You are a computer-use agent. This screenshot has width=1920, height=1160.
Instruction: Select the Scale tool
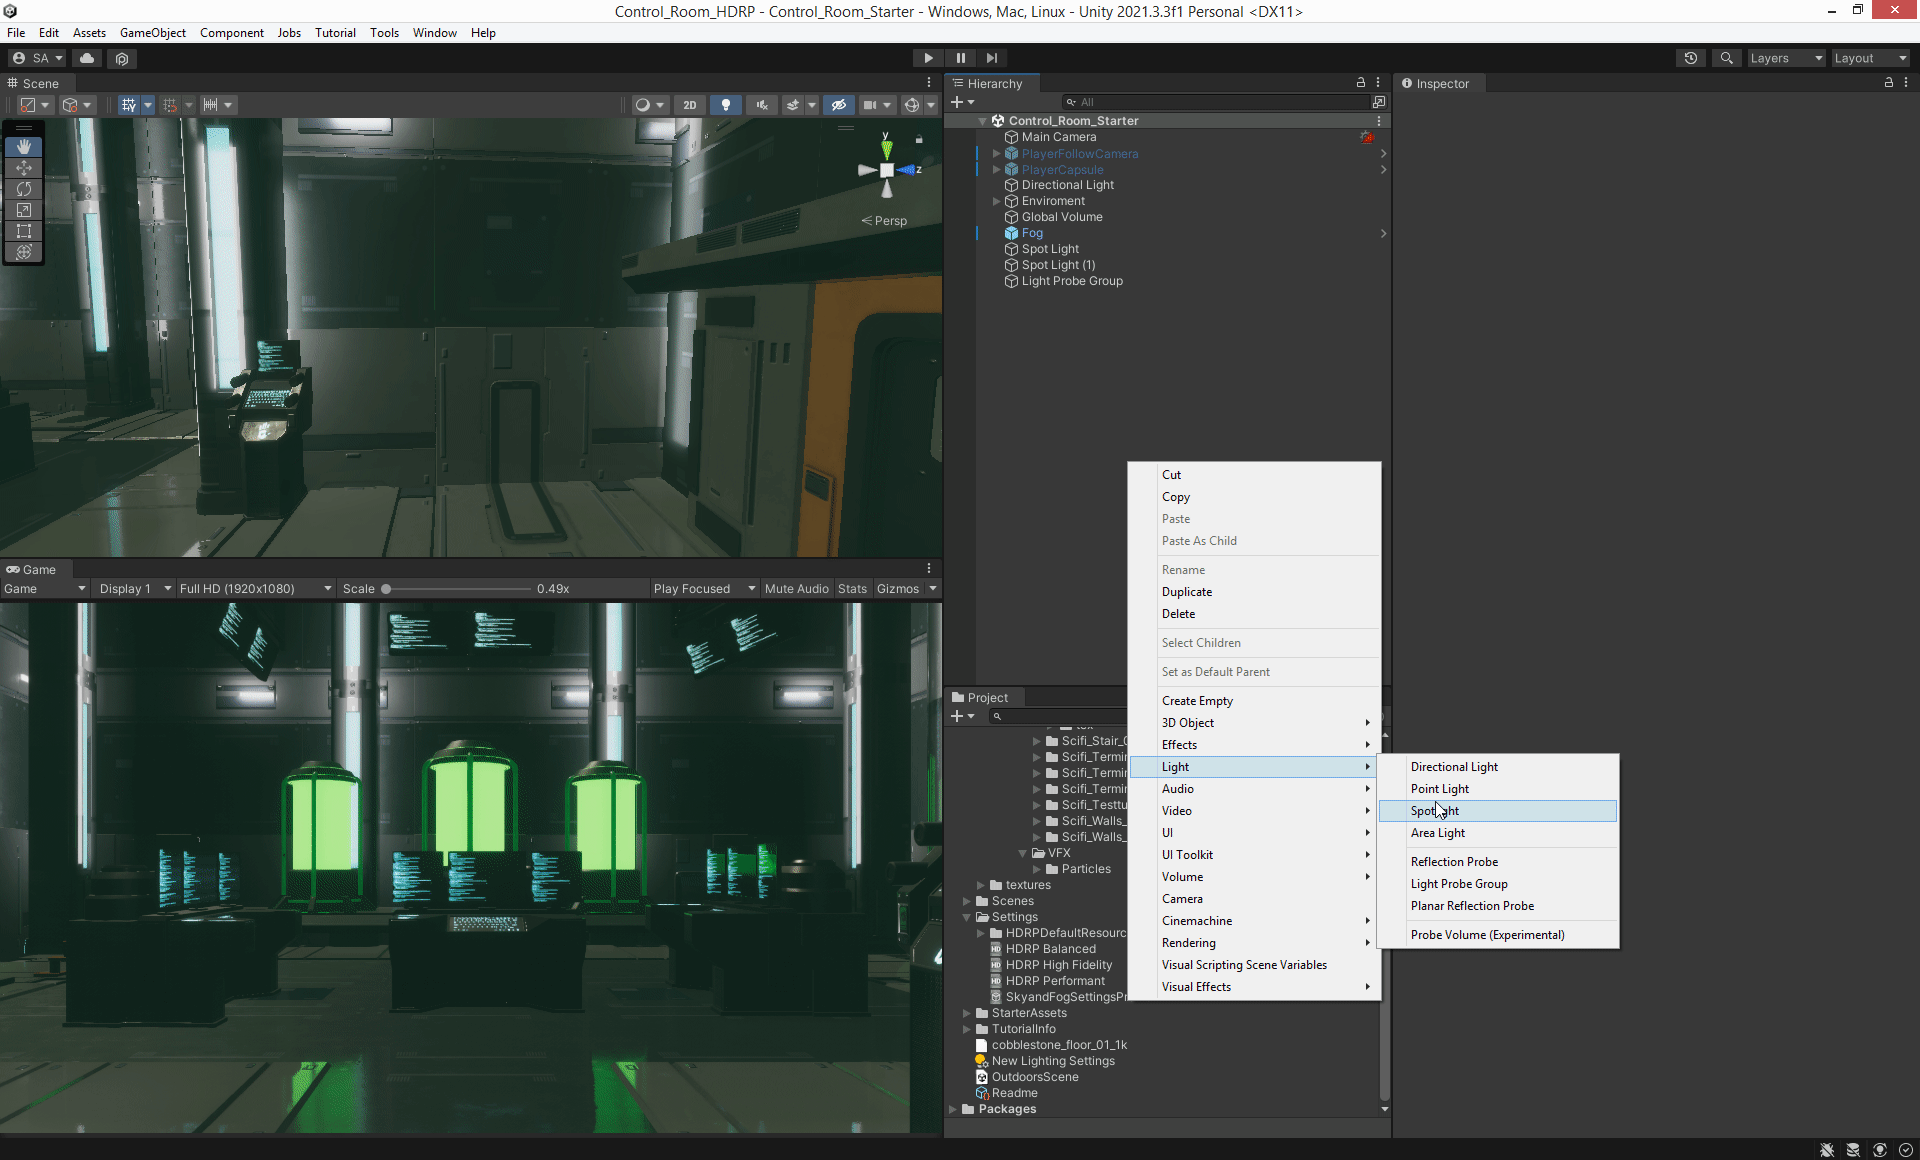click(x=24, y=210)
